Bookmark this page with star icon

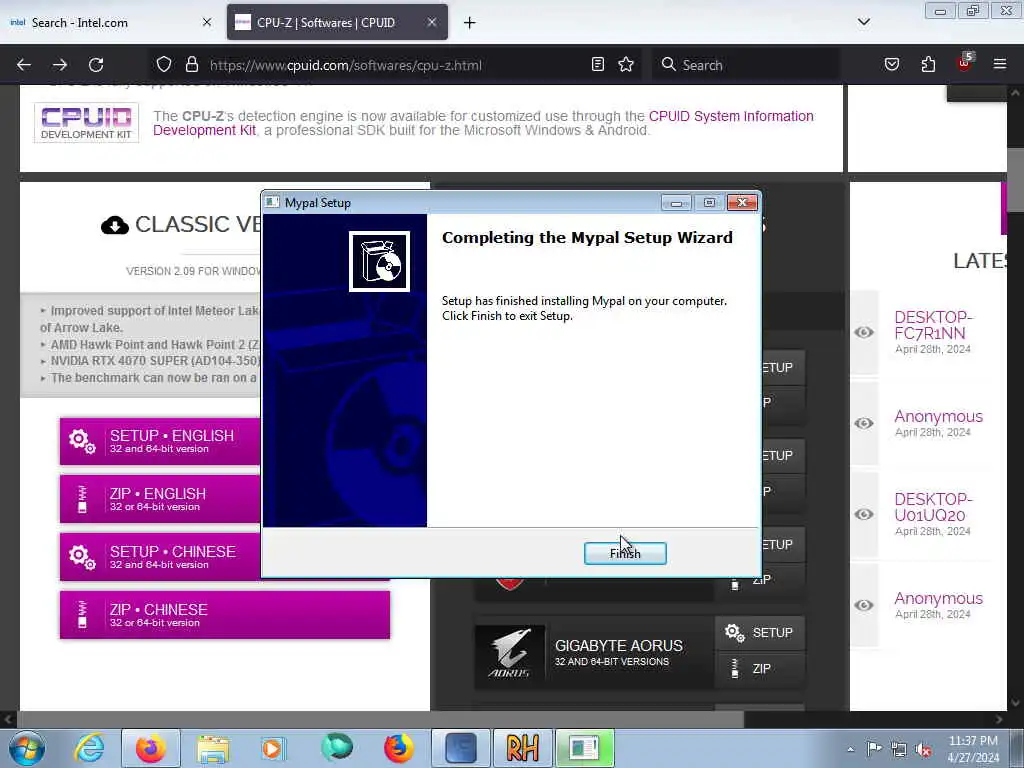pos(626,64)
